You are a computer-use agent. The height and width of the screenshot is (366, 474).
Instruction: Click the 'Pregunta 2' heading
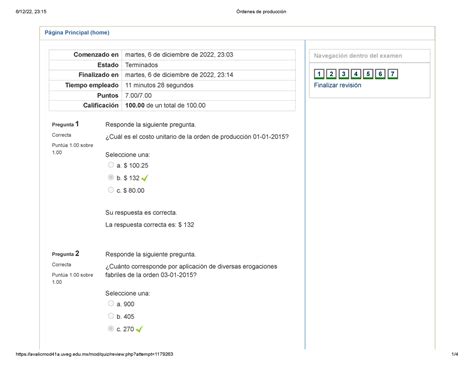65,254
